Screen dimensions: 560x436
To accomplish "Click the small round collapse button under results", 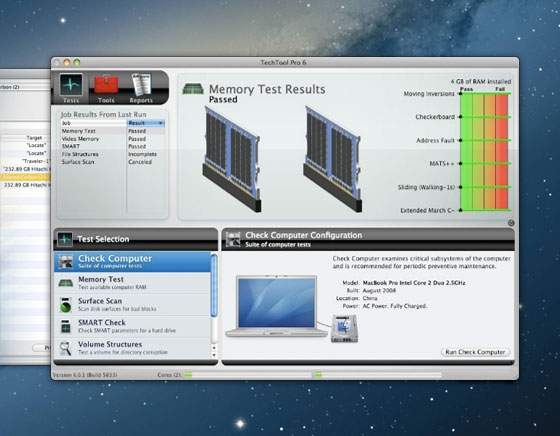I will point(511,223).
